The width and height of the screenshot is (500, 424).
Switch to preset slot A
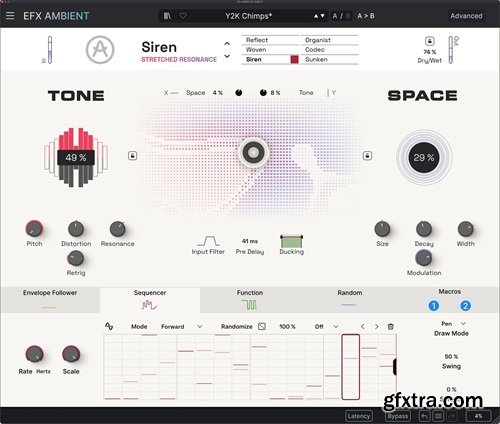tap(335, 16)
